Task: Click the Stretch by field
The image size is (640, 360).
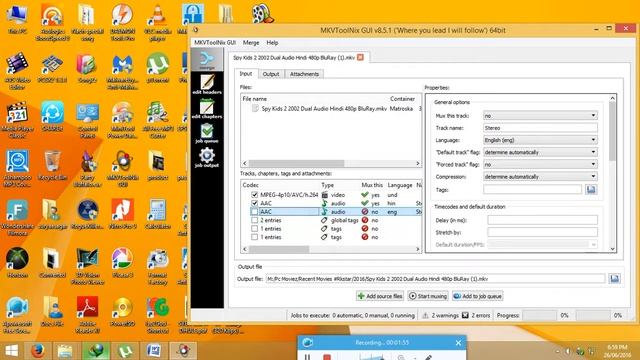Action: coord(542,232)
